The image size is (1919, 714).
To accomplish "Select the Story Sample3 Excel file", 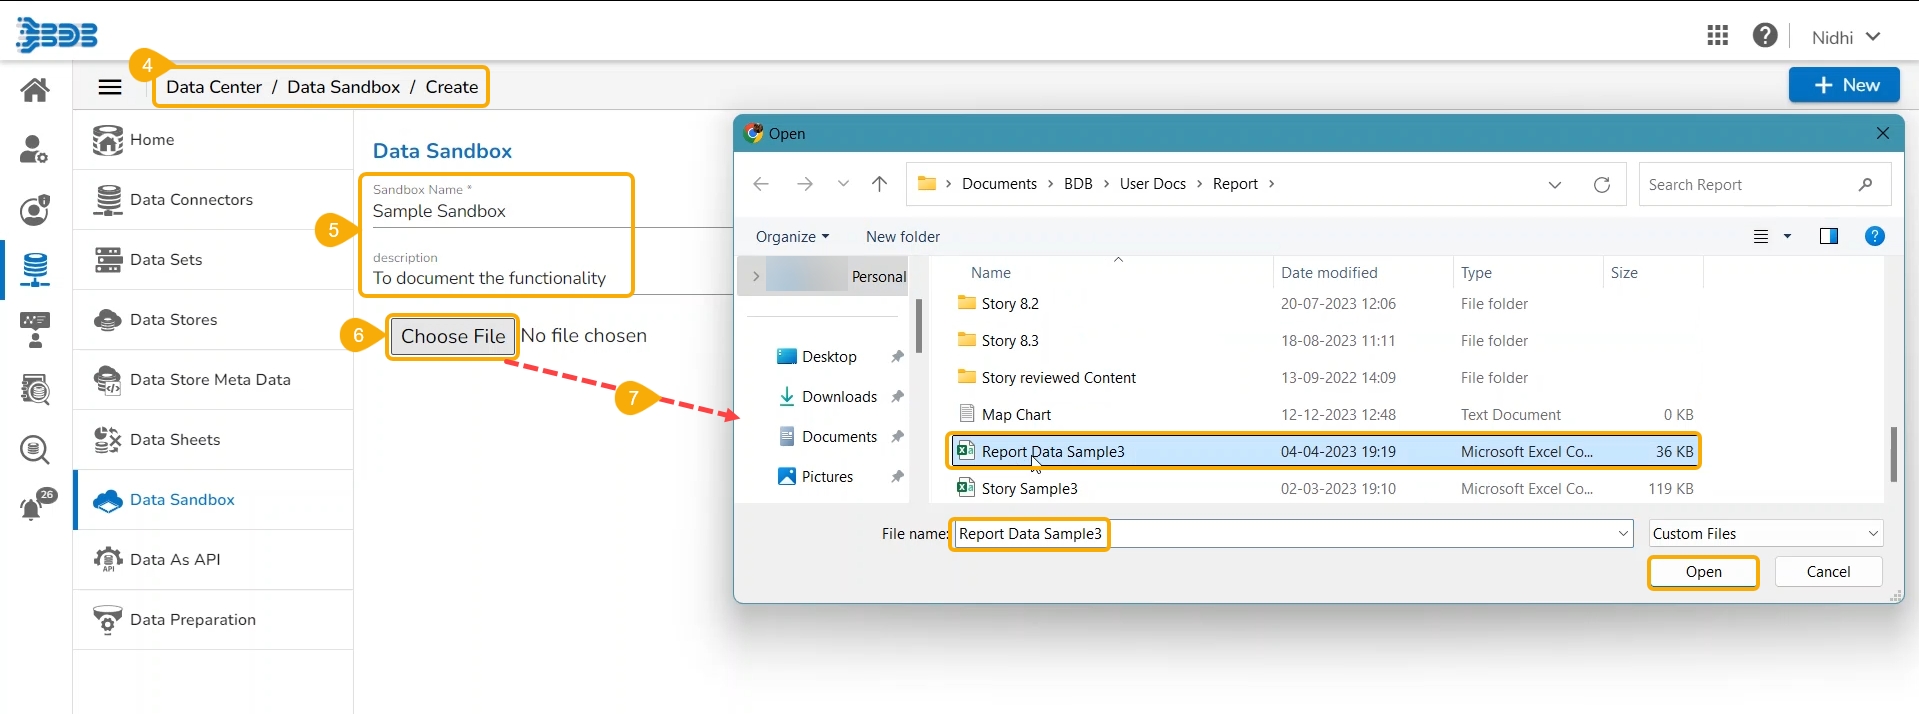I will (x=1029, y=489).
